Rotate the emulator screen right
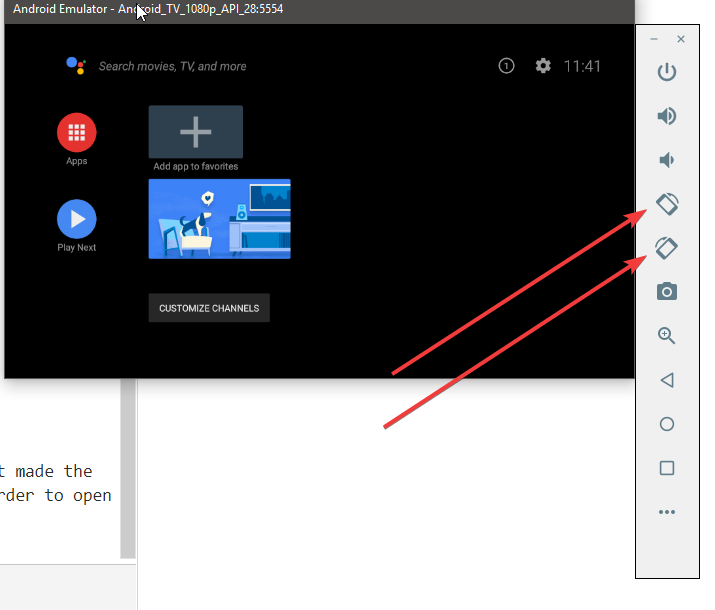 point(667,247)
